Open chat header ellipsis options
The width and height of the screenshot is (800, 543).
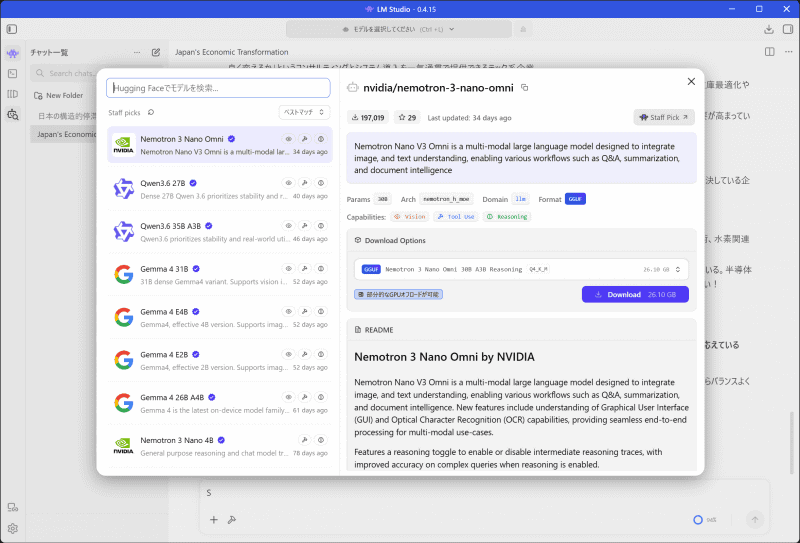coord(789,52)
